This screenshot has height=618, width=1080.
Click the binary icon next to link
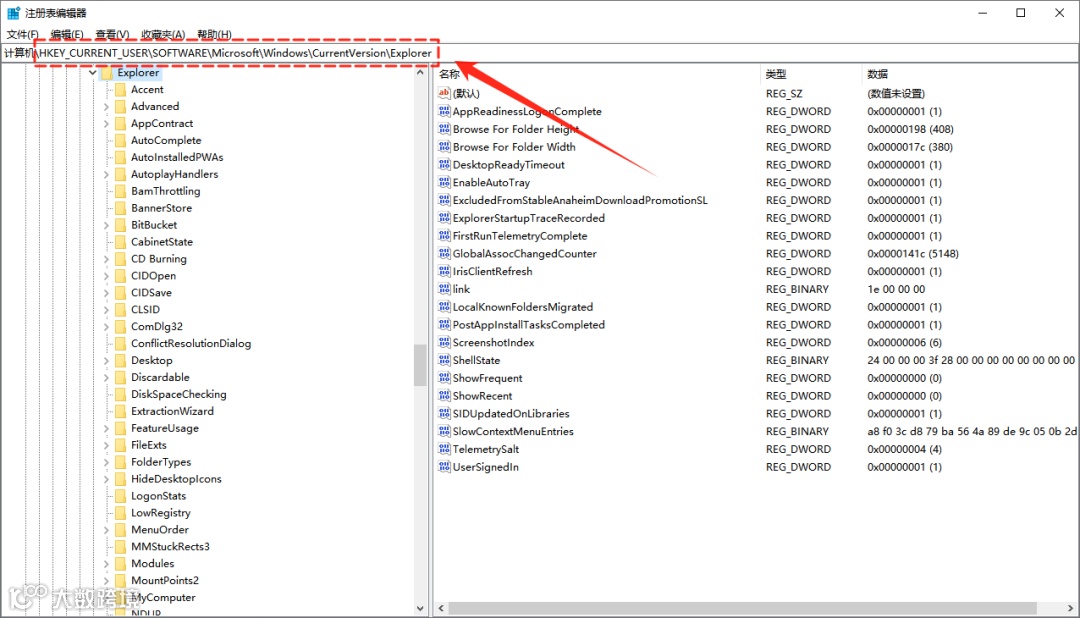coord(444,289)
